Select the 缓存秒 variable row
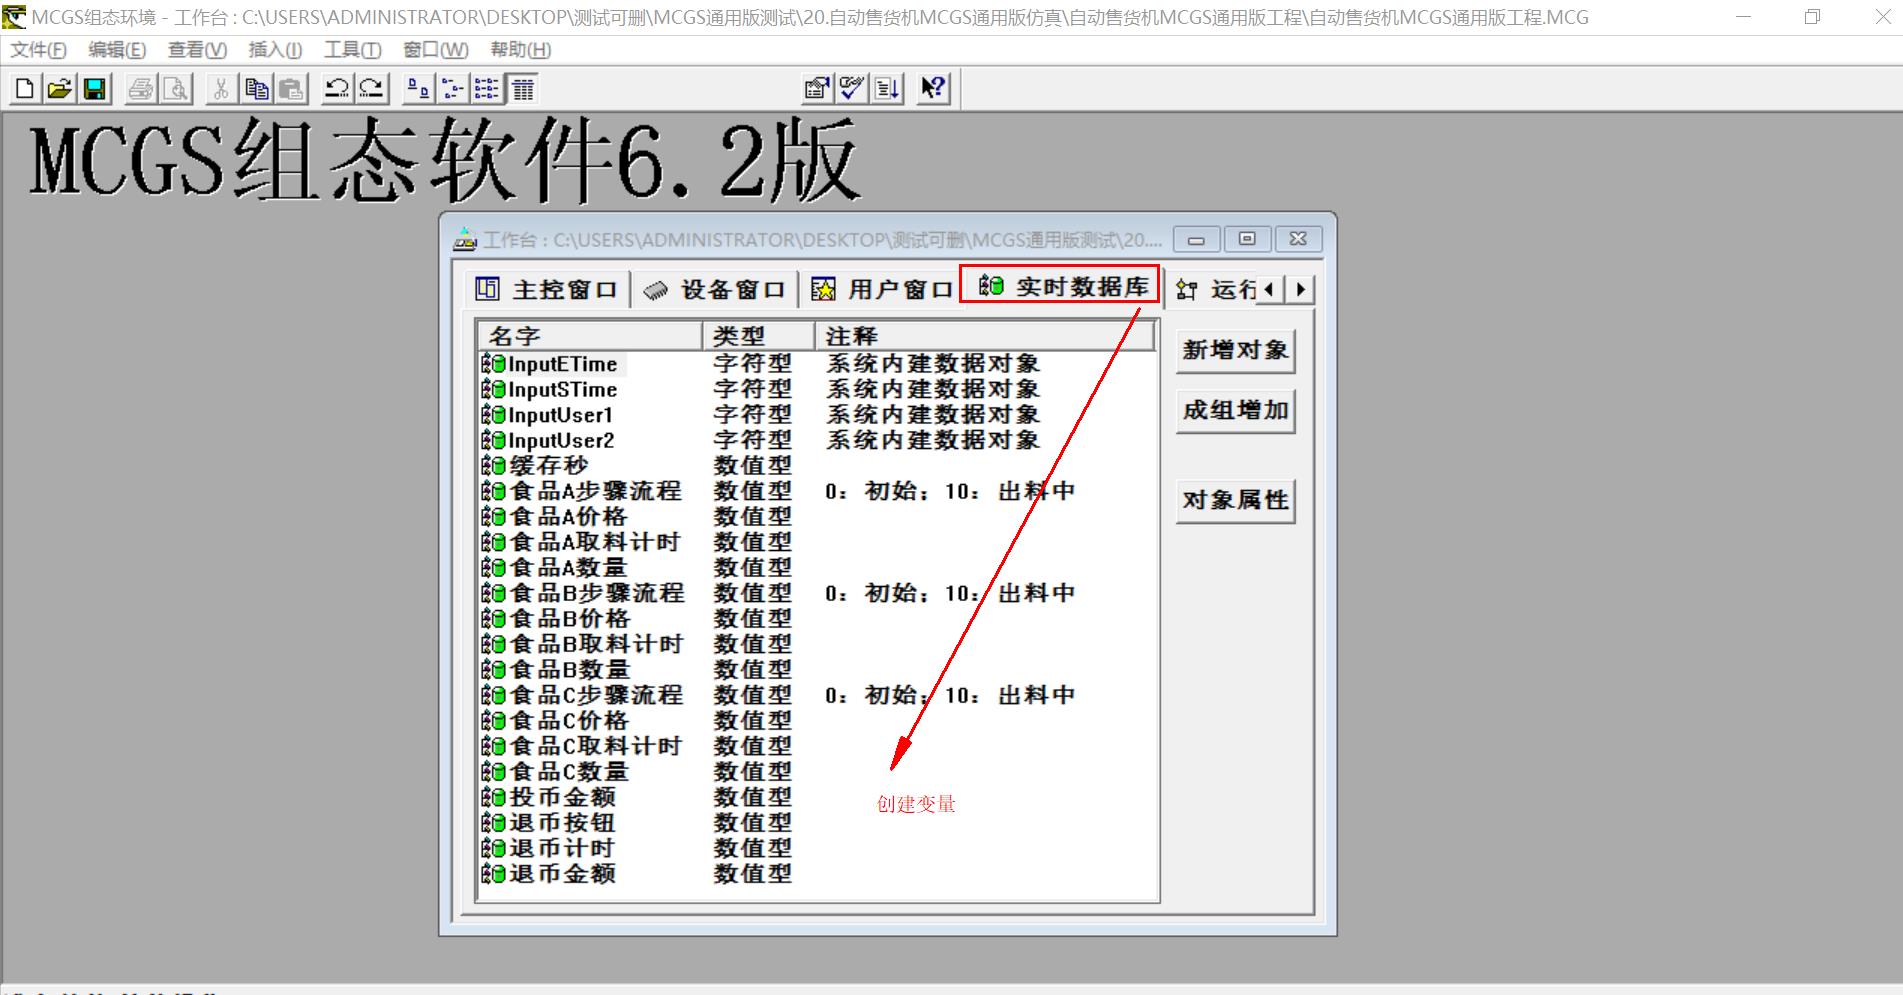This screenshot has height=995, width=1903. [x=536, y=466]
